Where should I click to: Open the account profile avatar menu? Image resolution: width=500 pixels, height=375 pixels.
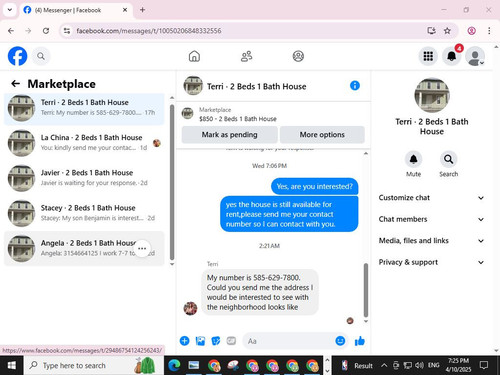point(475,56)
